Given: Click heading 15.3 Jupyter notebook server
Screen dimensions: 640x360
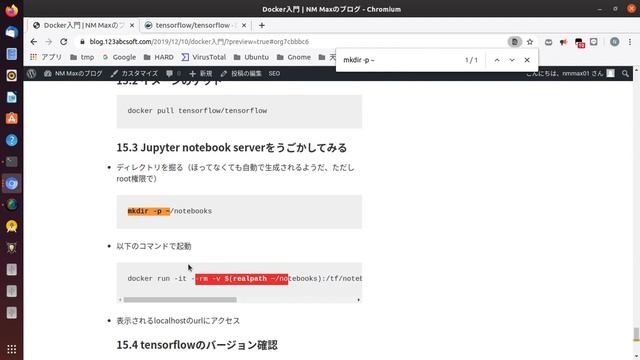Looking at the screenshot, I should [231, 147].
